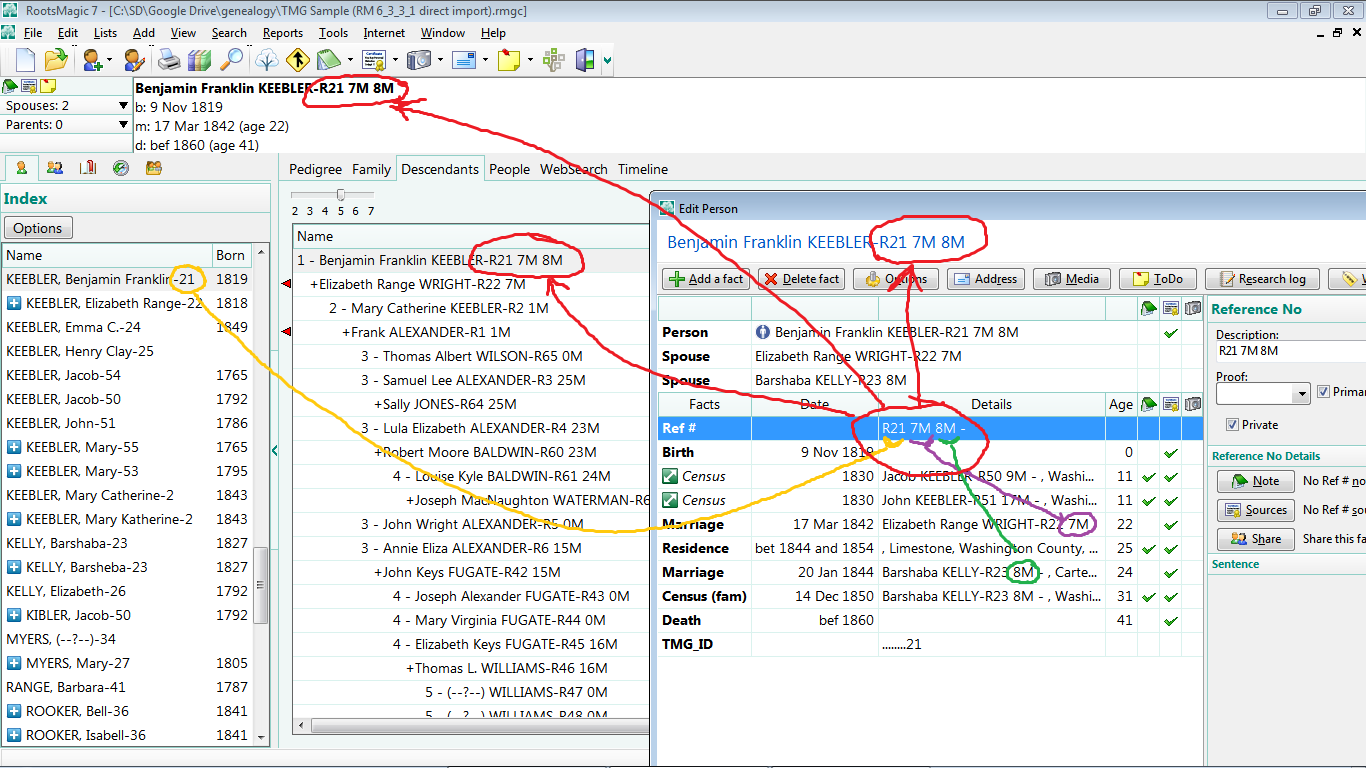
Task: Click the Note button in Reference No Details
Action: click(1255, 481)
